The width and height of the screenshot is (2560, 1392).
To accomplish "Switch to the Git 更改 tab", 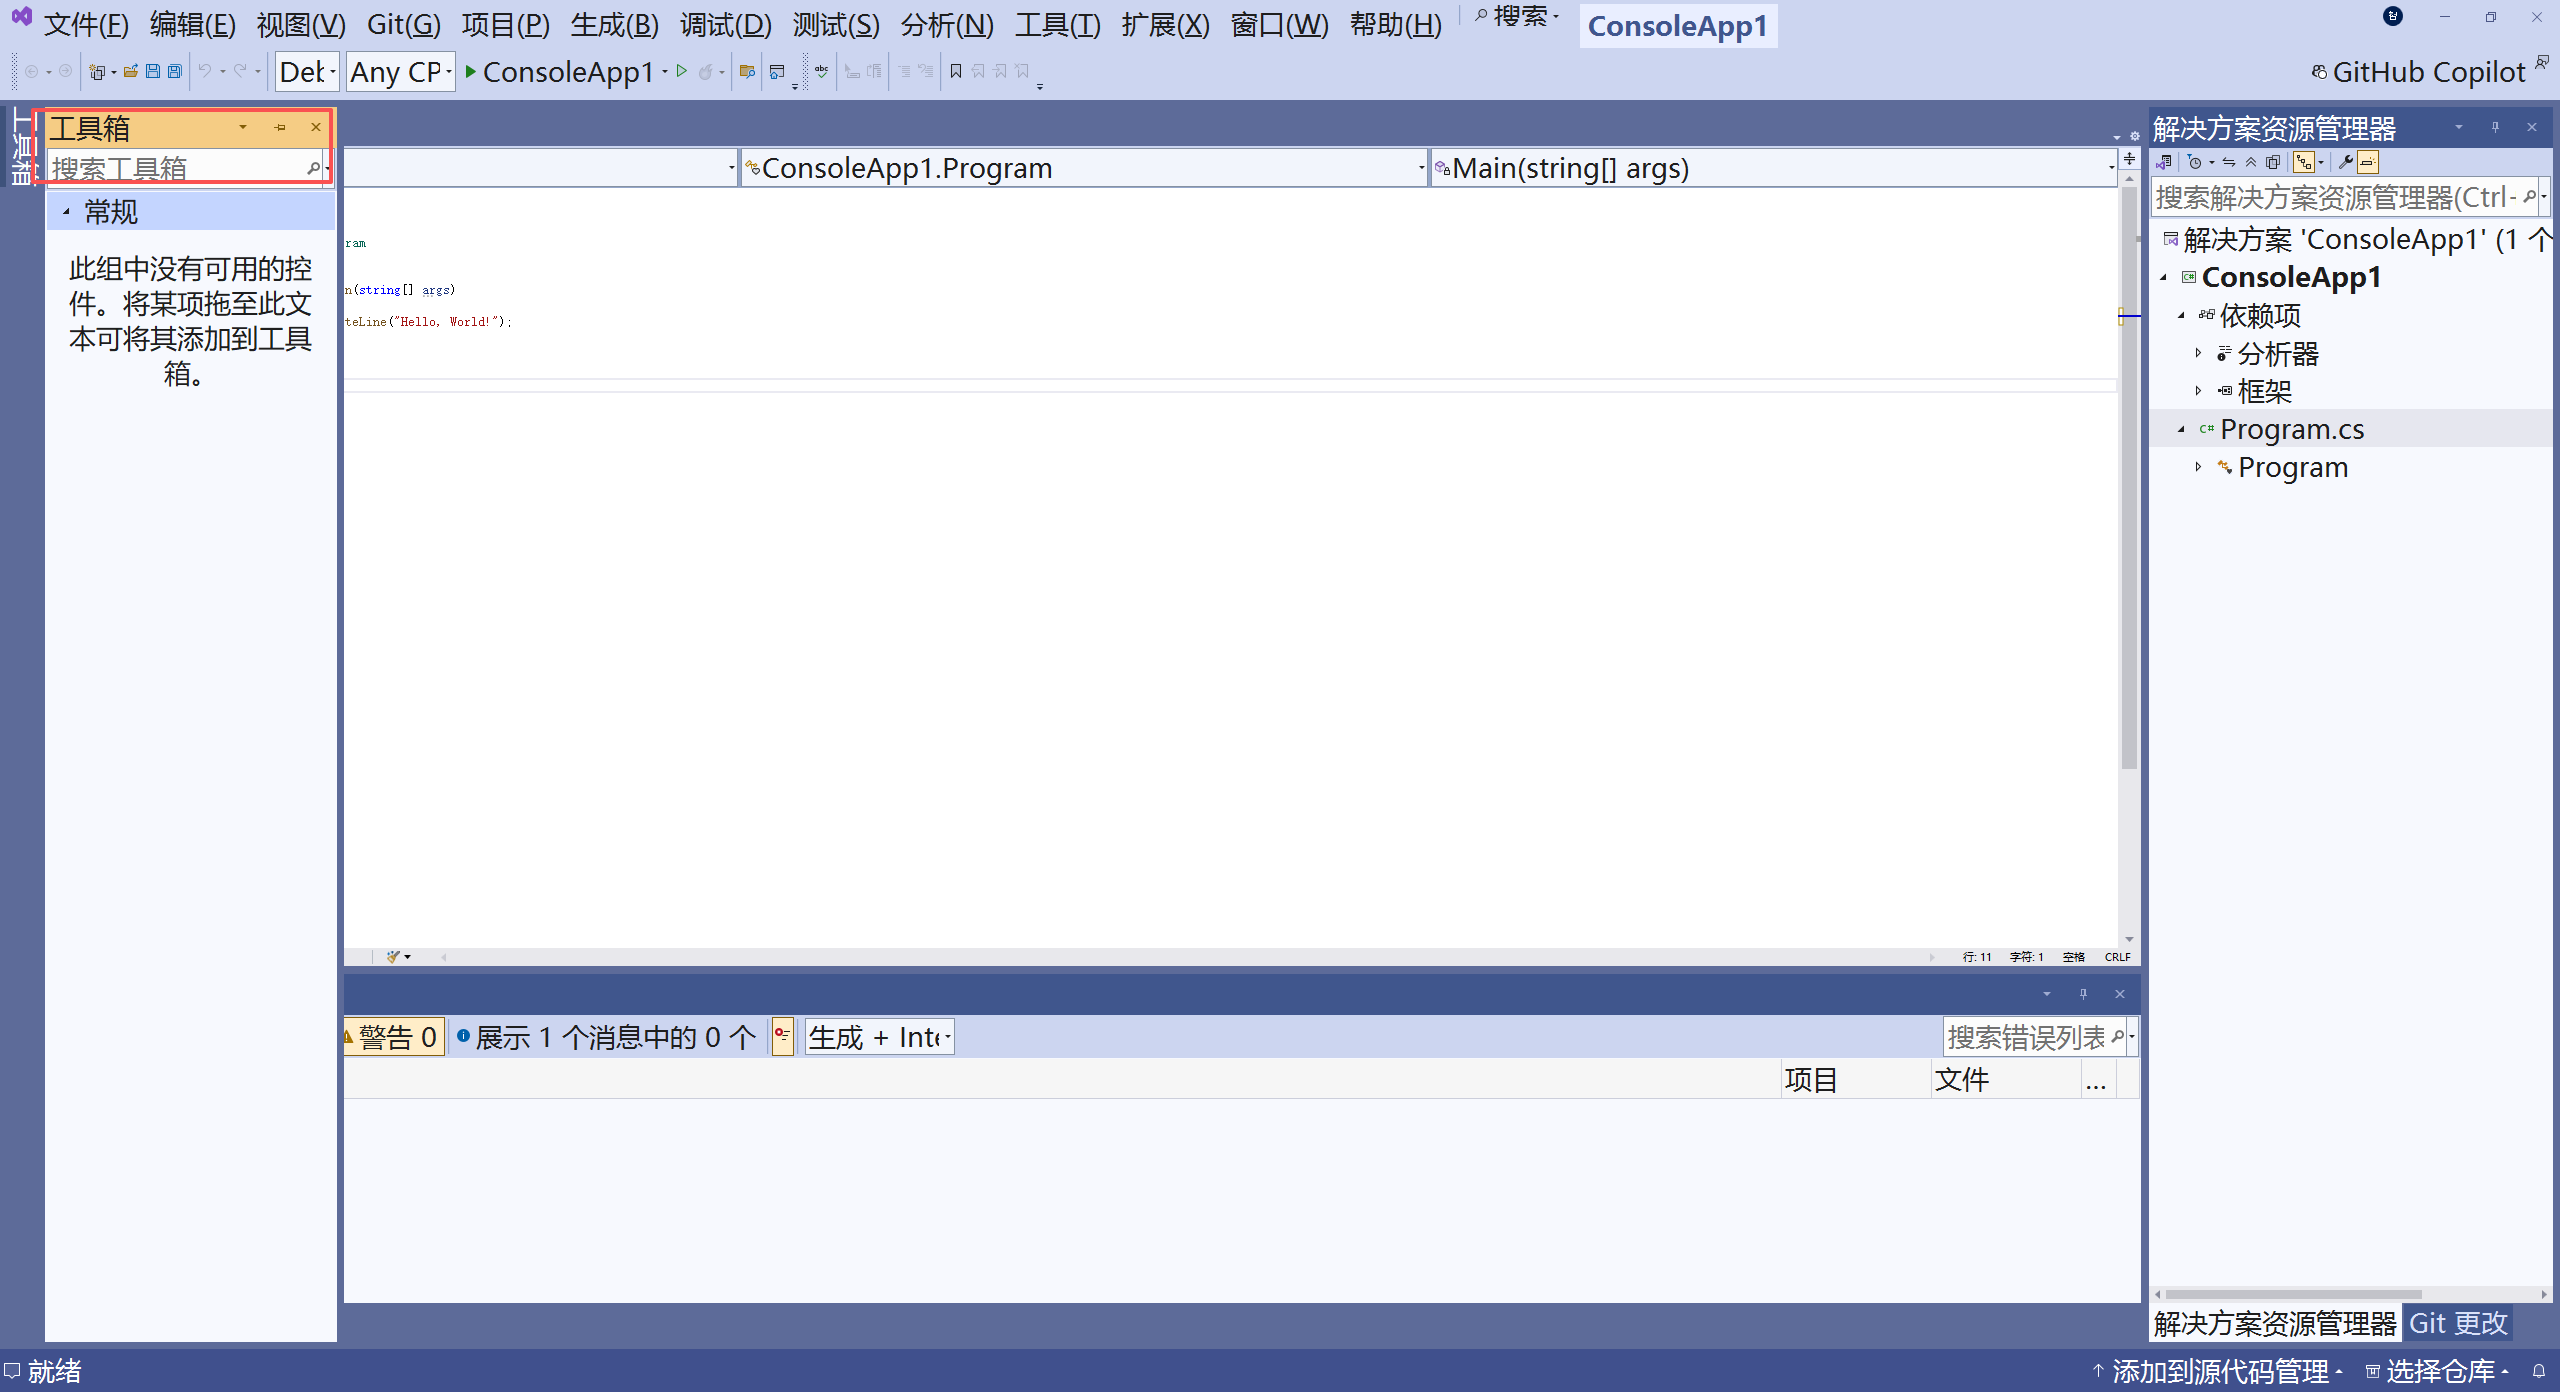I will coord(2457,1323).
